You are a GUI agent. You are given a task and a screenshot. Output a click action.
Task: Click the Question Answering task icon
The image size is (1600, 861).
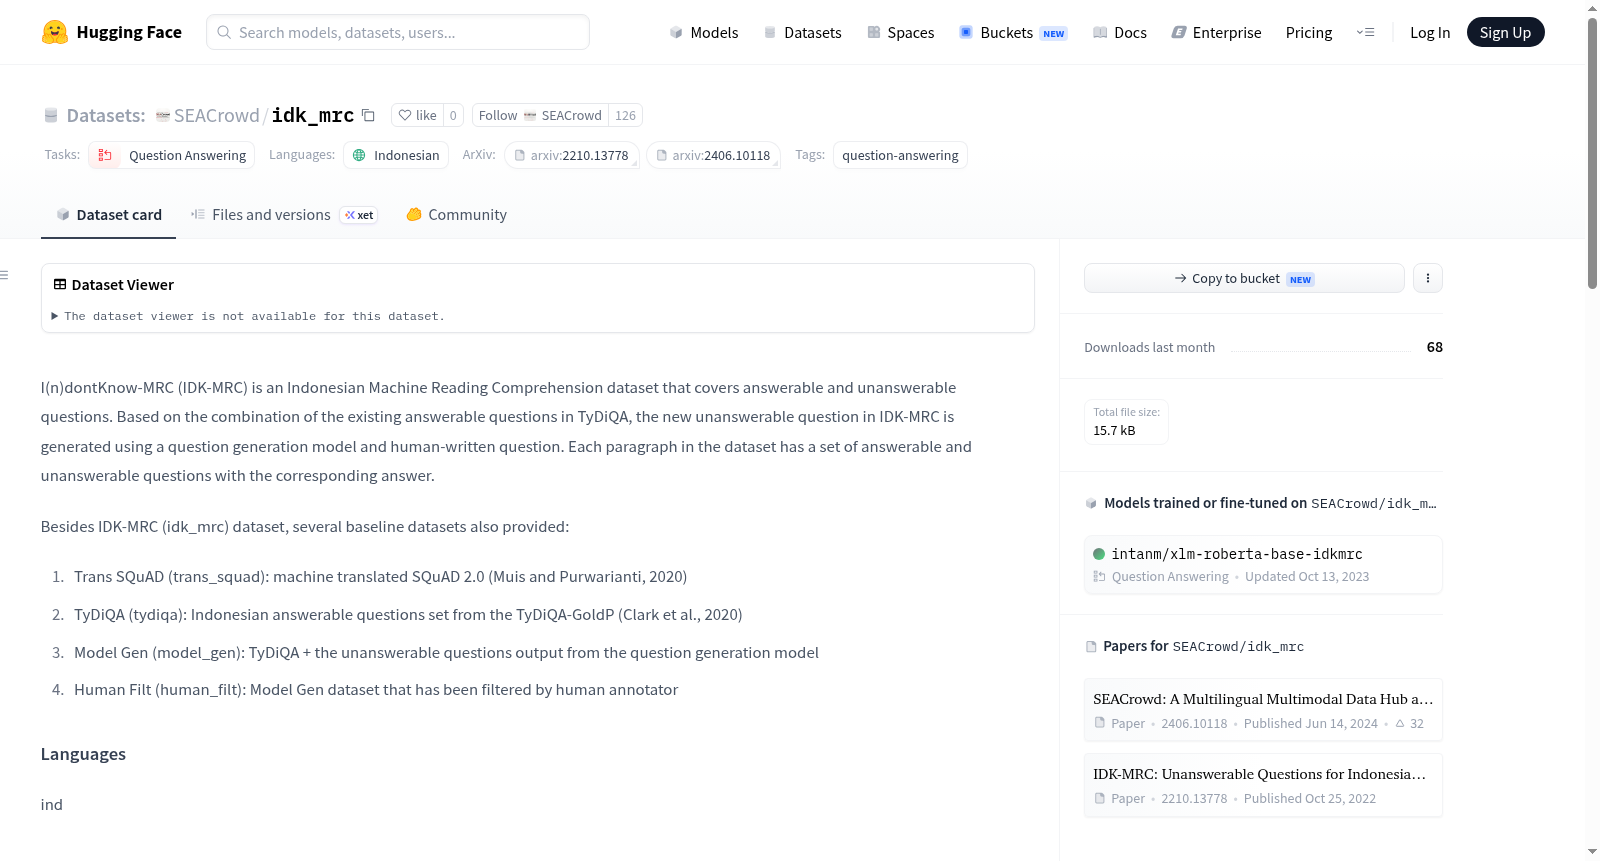(x=105, y=155)
